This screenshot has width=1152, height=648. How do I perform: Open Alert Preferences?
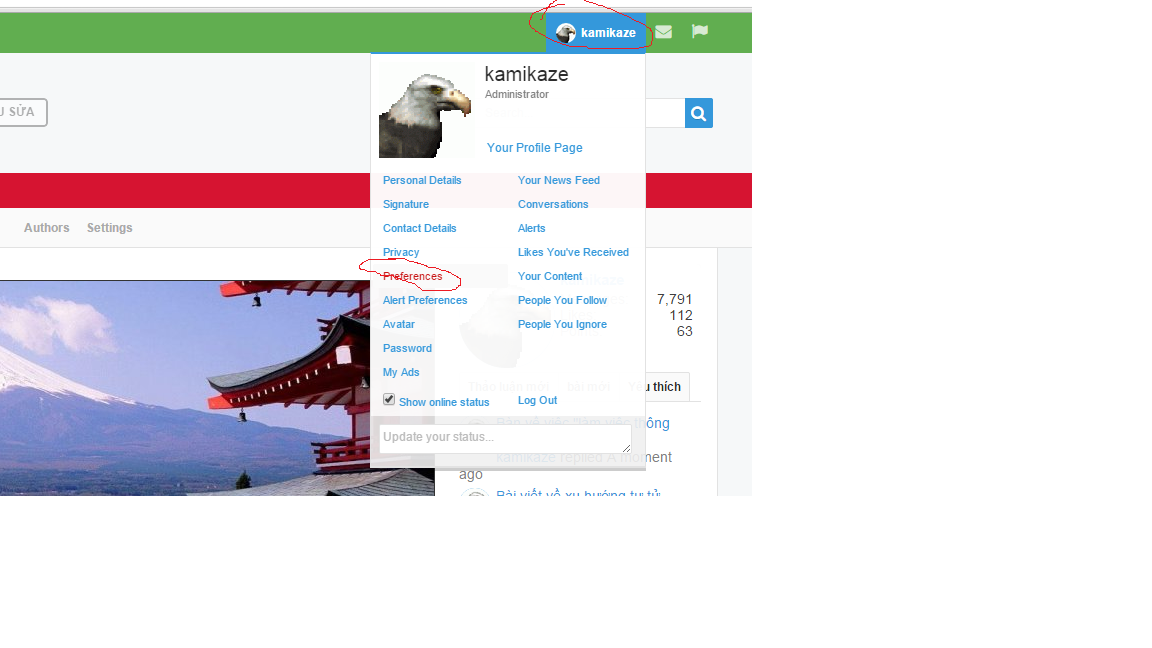coord(425,300)
